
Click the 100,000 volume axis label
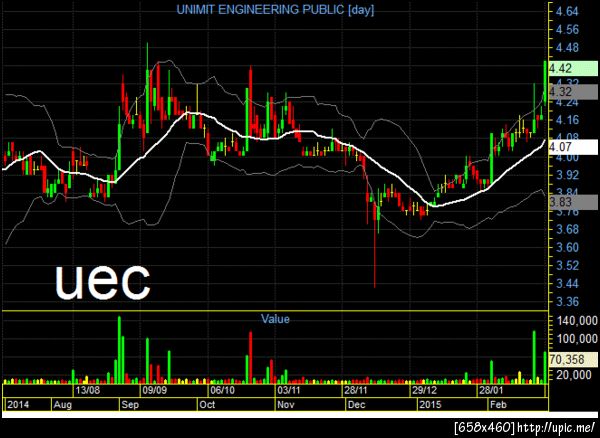576,339
